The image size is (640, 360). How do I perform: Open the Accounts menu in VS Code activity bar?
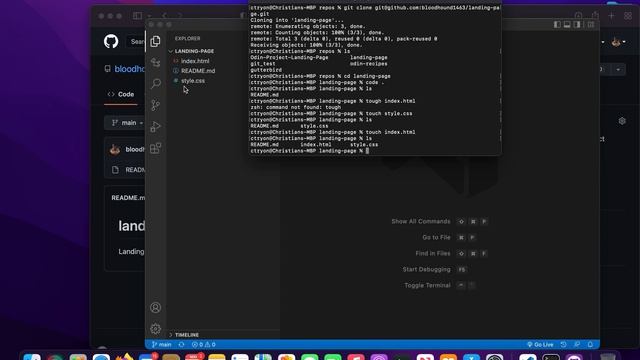tap(156, 307)
